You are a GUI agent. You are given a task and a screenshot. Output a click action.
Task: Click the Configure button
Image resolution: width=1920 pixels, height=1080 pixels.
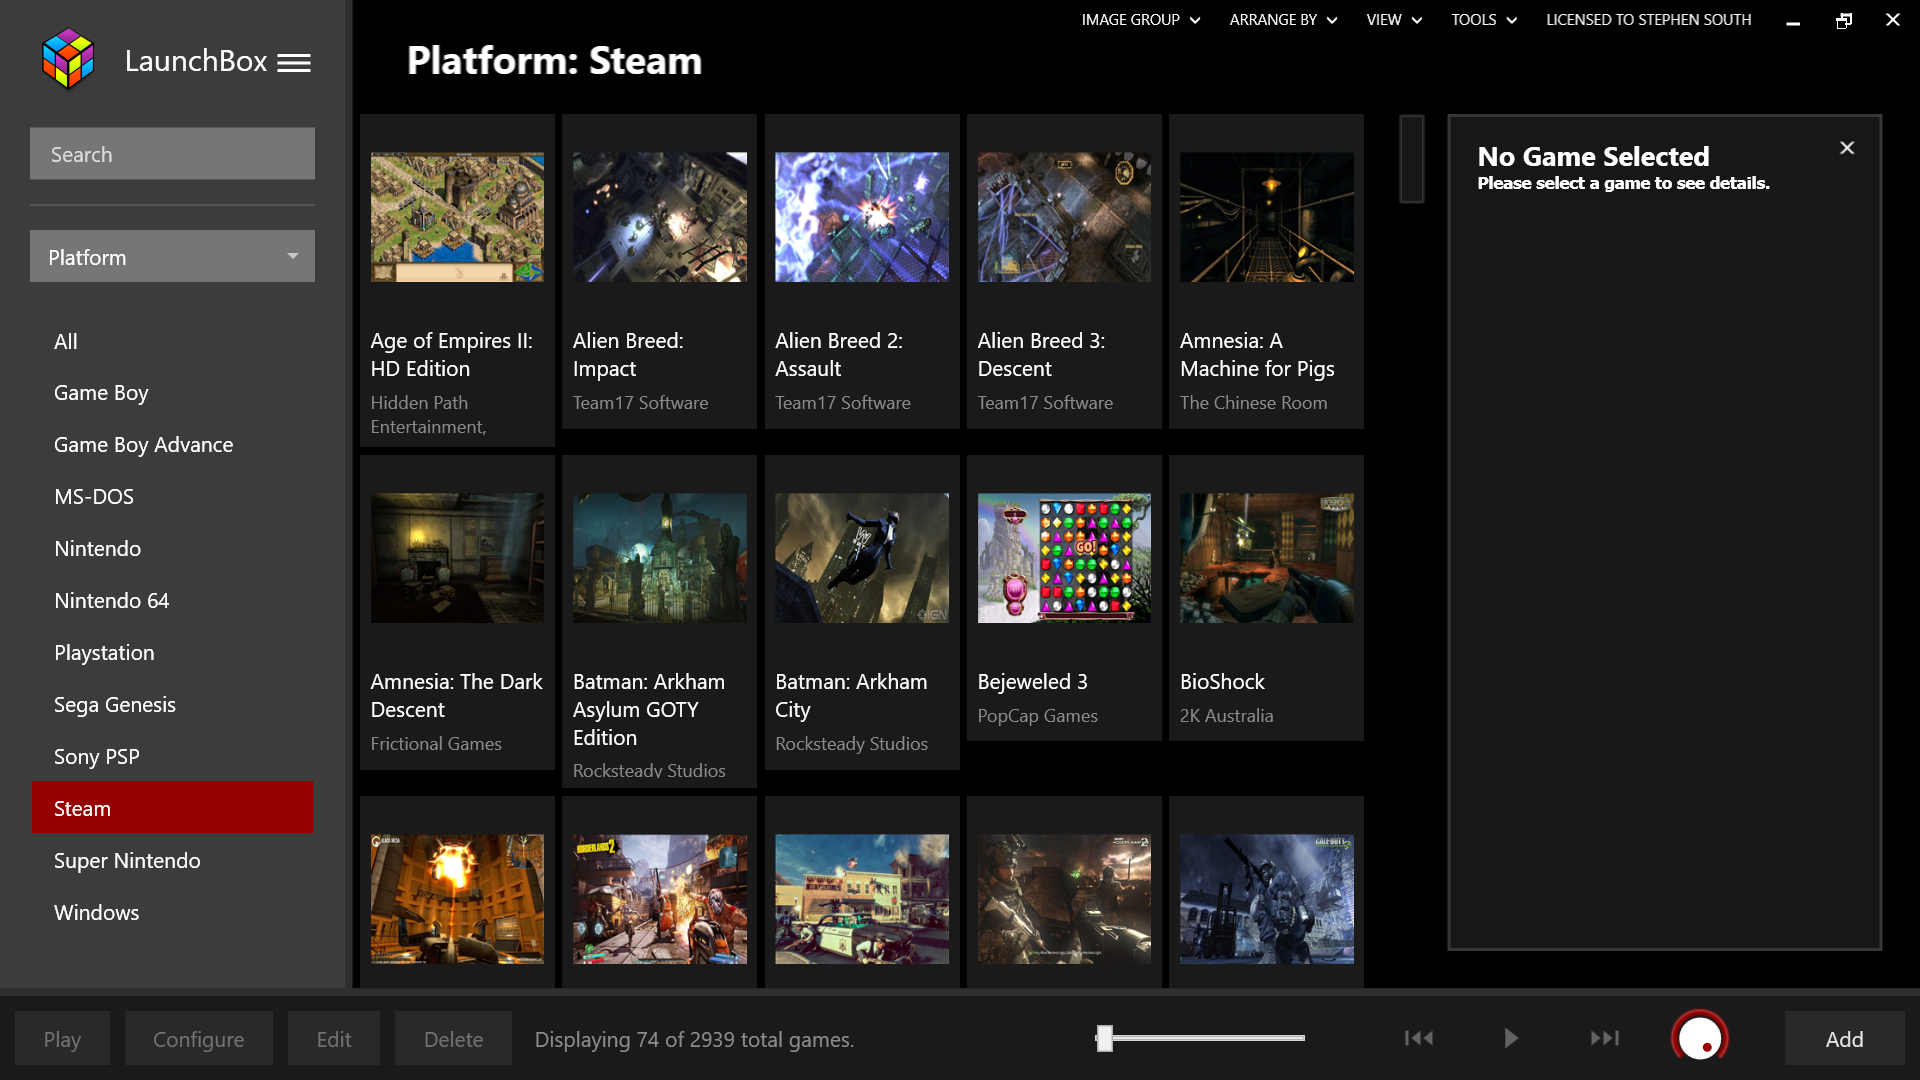tap(198, 1038)
